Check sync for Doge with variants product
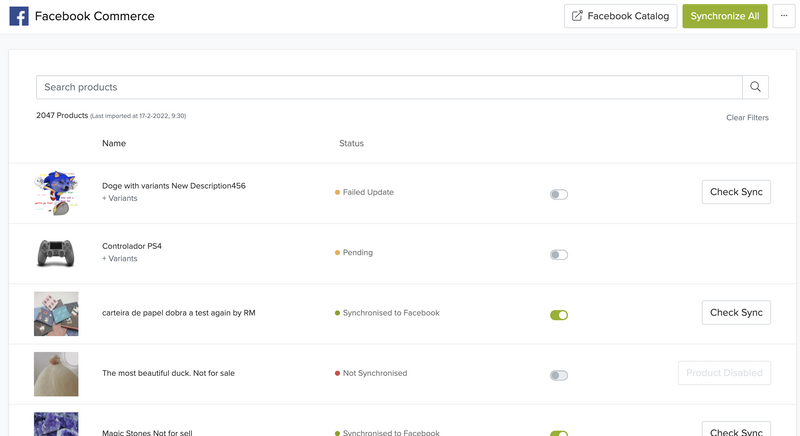The width and height of the screenshot is (800, 436). [736, 192]
